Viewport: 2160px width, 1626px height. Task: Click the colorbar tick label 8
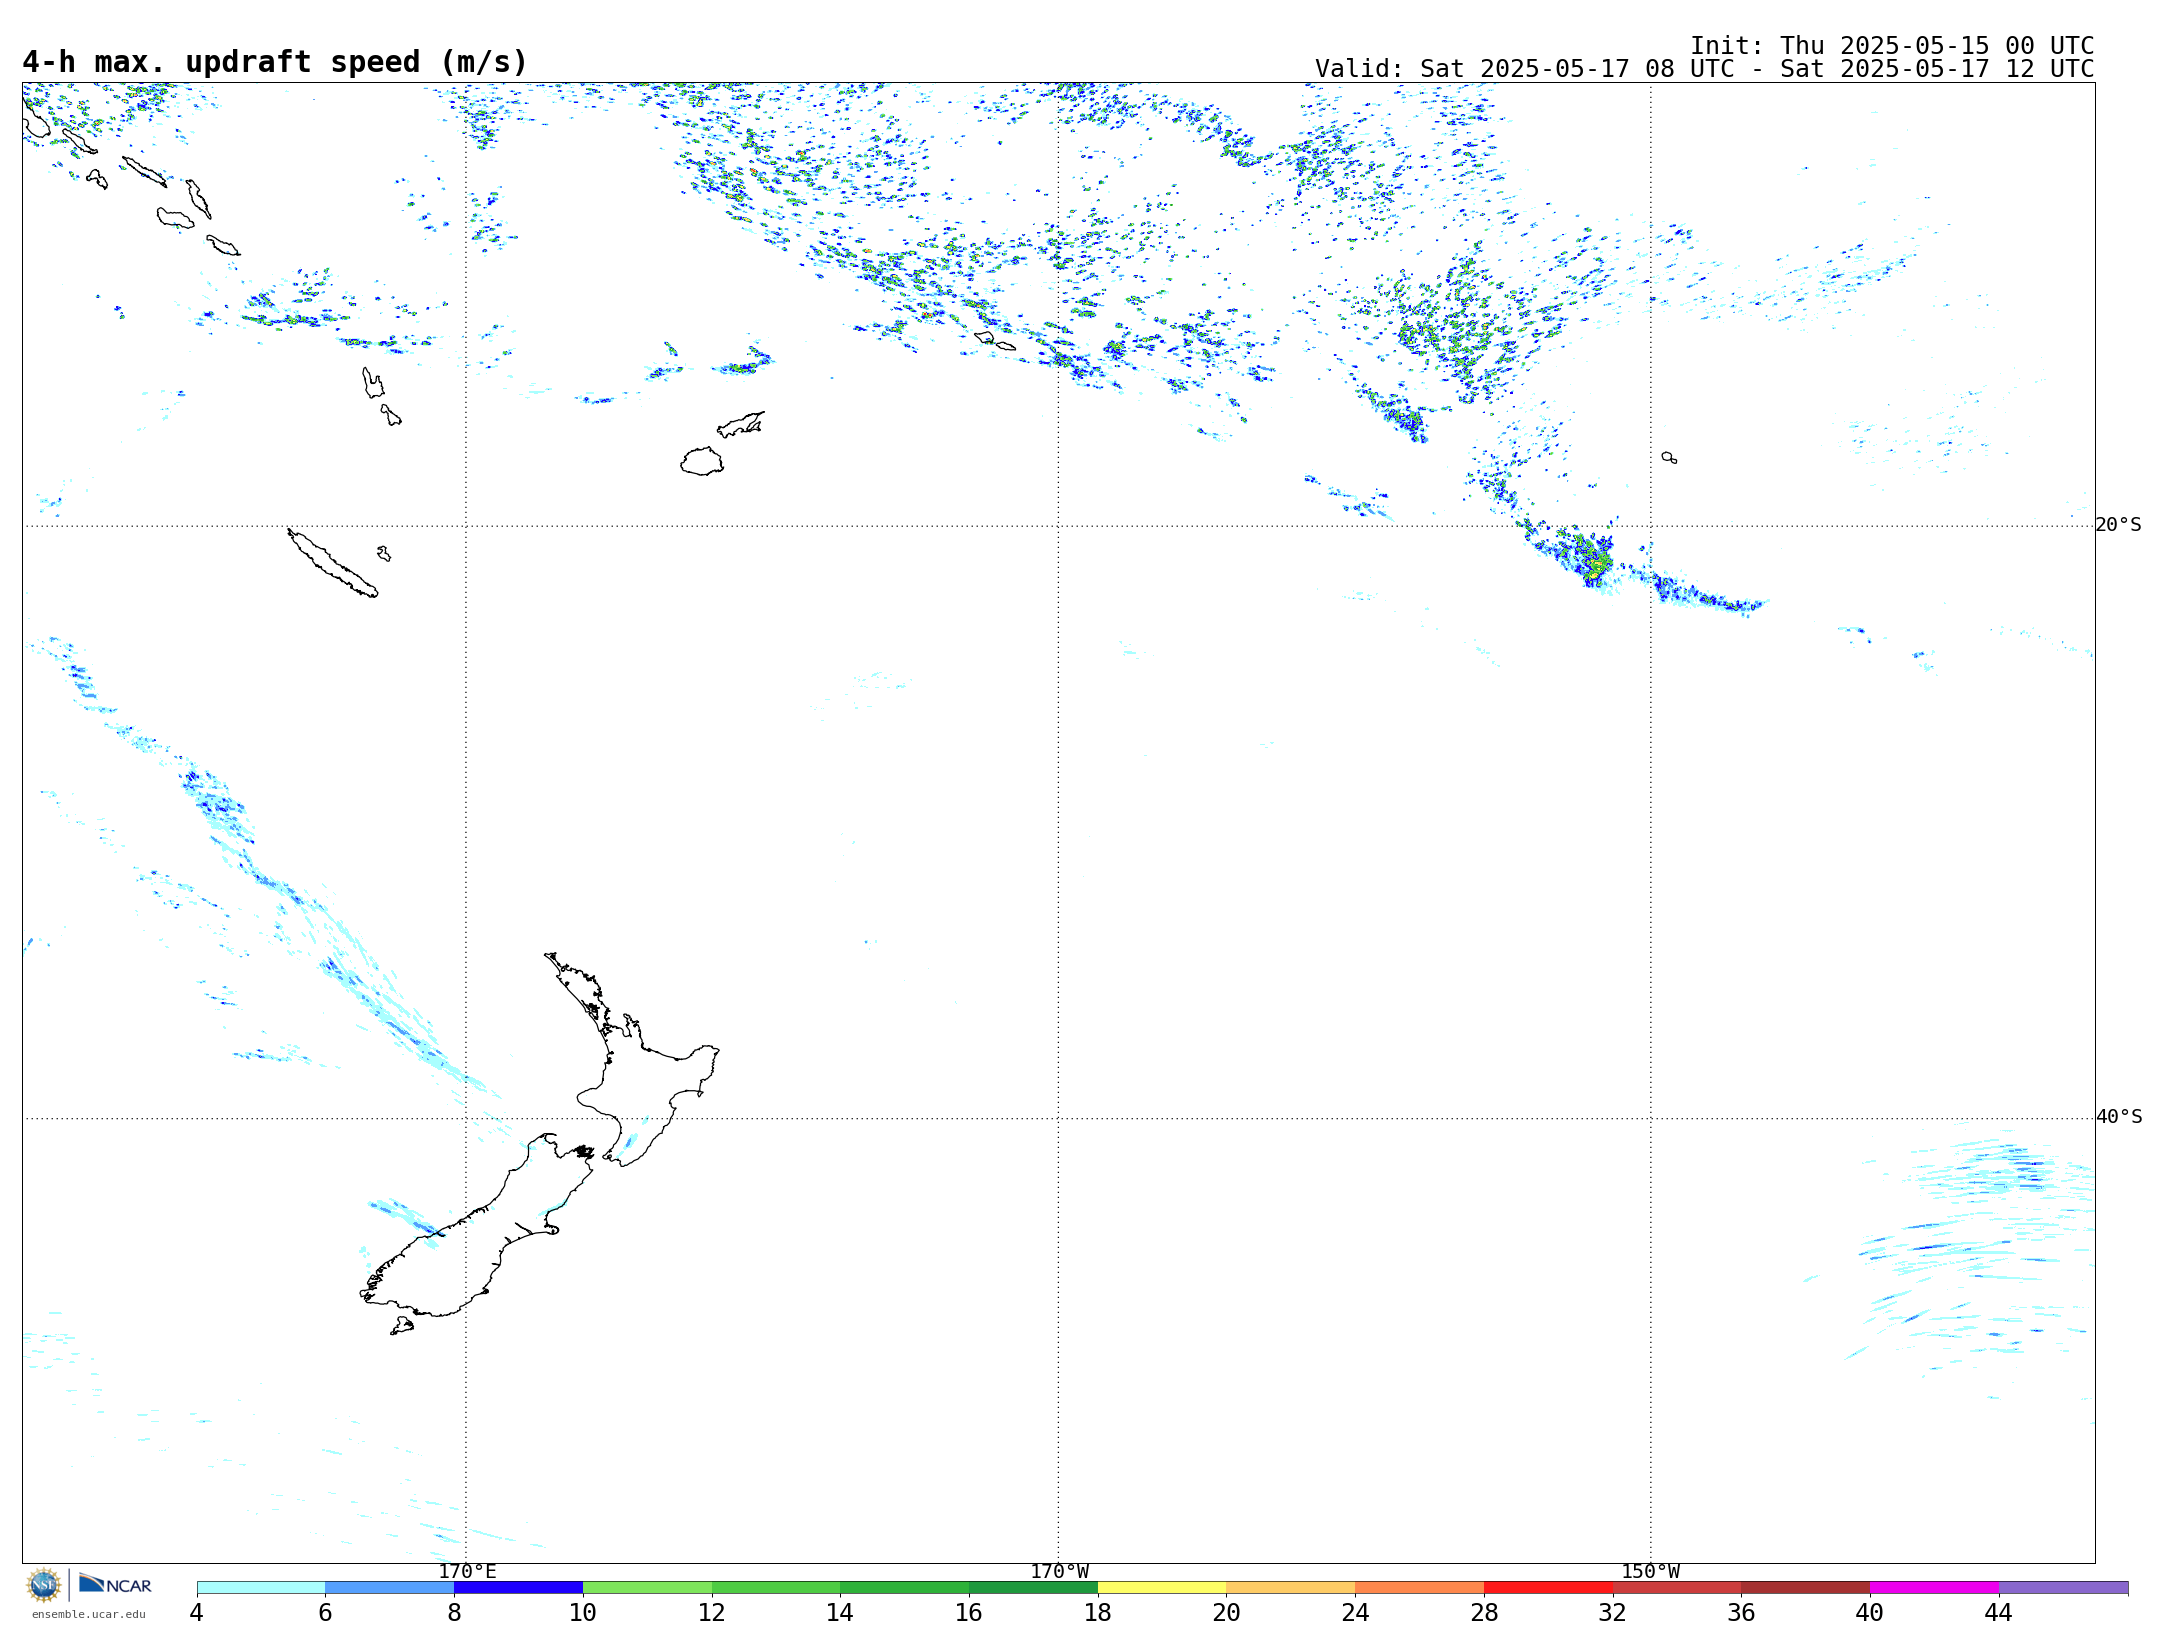pyautogui.click(x=454, y=1613)
